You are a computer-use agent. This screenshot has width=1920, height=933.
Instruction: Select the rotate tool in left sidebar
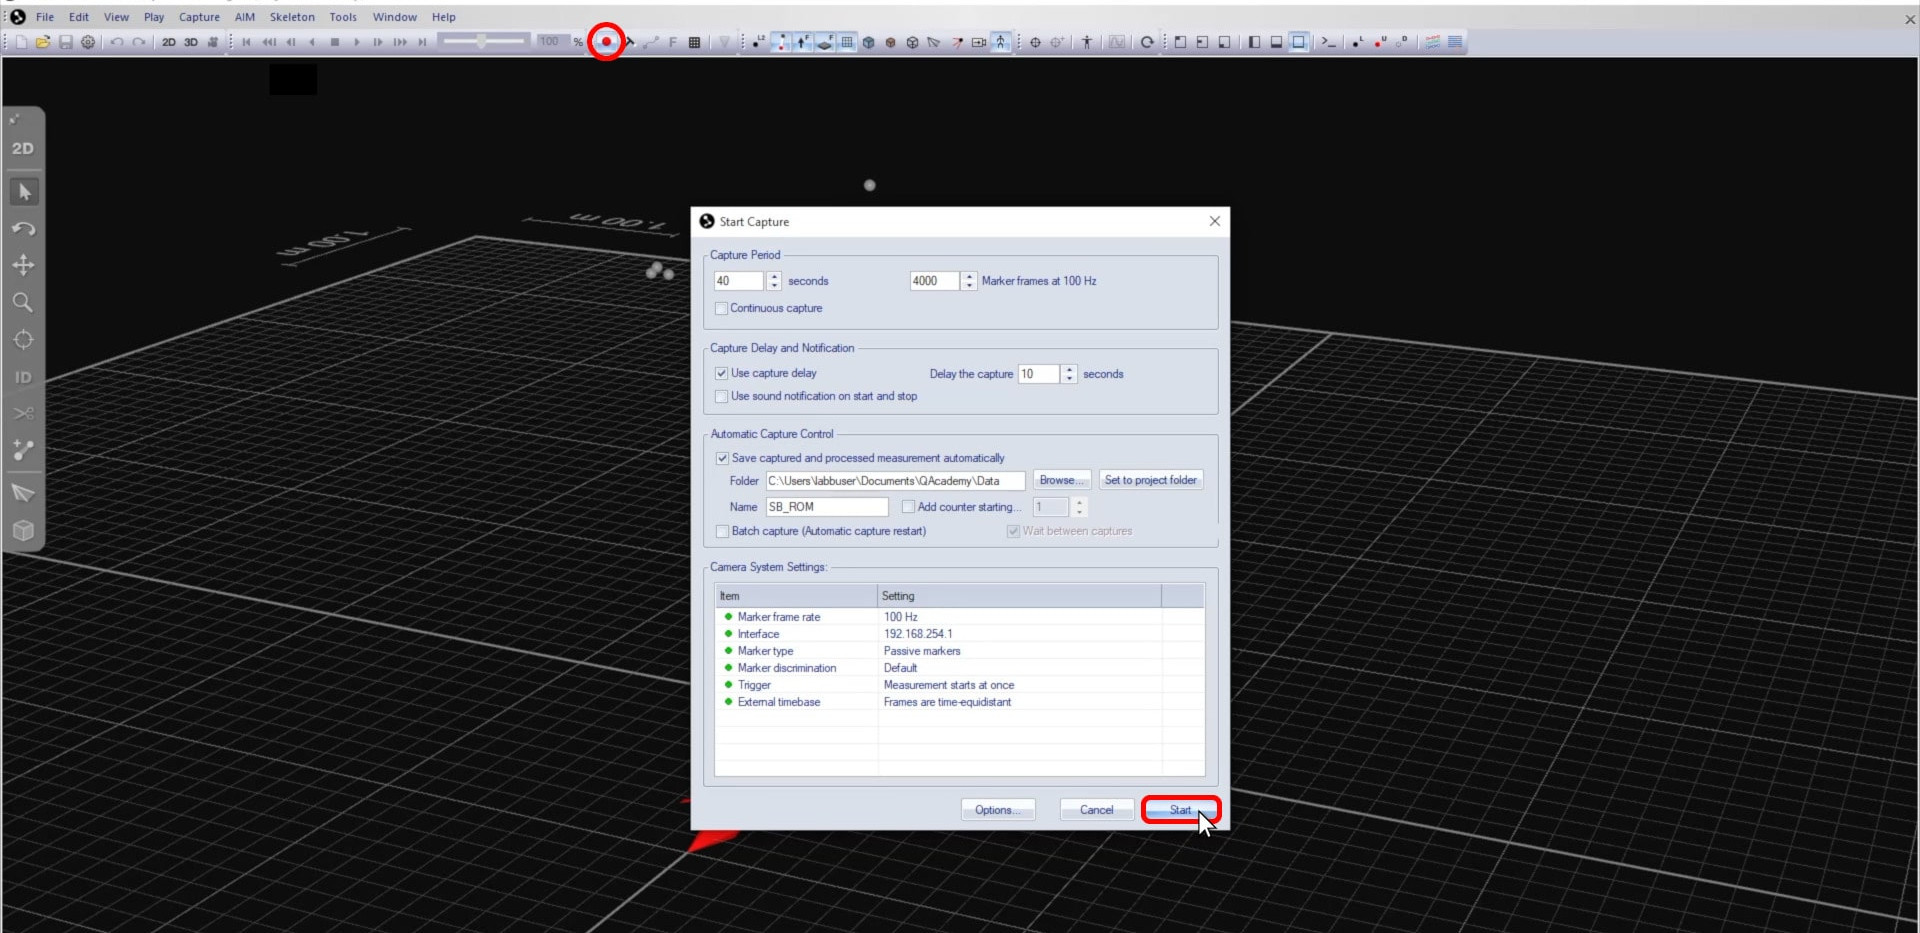coord(23,229)
